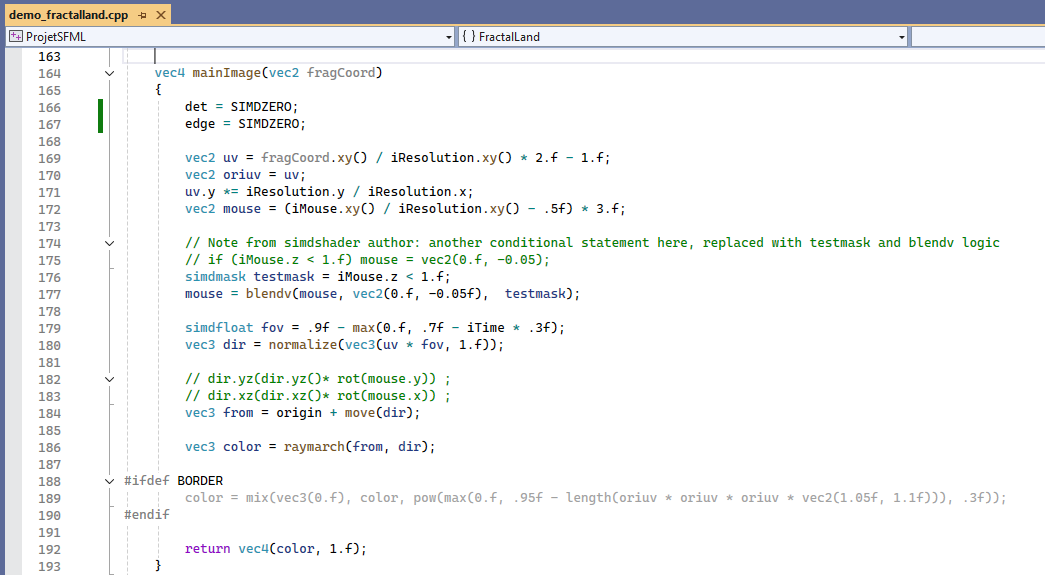The image size is (1045, 575).
Task: Click 'origin' on line 184
Action: 299,412
